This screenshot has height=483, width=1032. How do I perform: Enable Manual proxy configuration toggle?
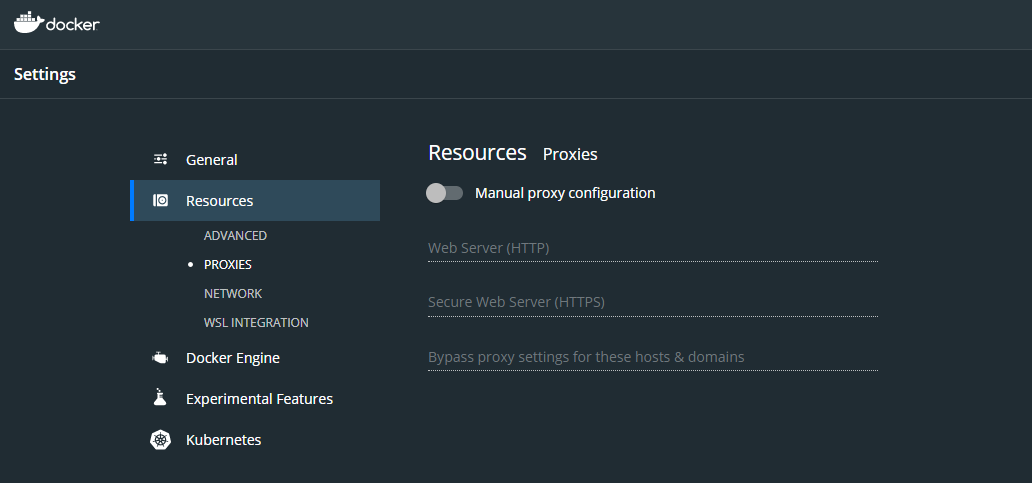coord(444,193)
